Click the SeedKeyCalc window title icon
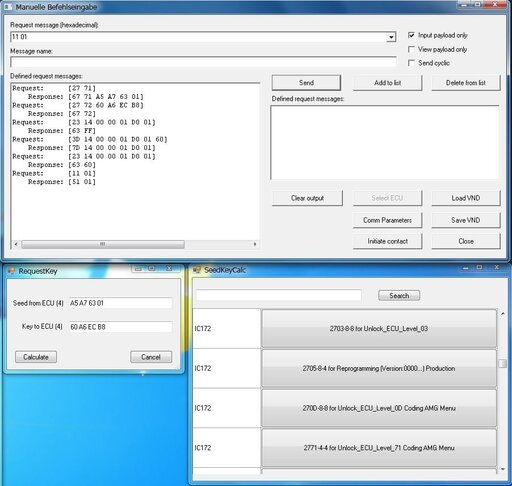This screenshot has height=486, width=512. [x=197, y=270]
